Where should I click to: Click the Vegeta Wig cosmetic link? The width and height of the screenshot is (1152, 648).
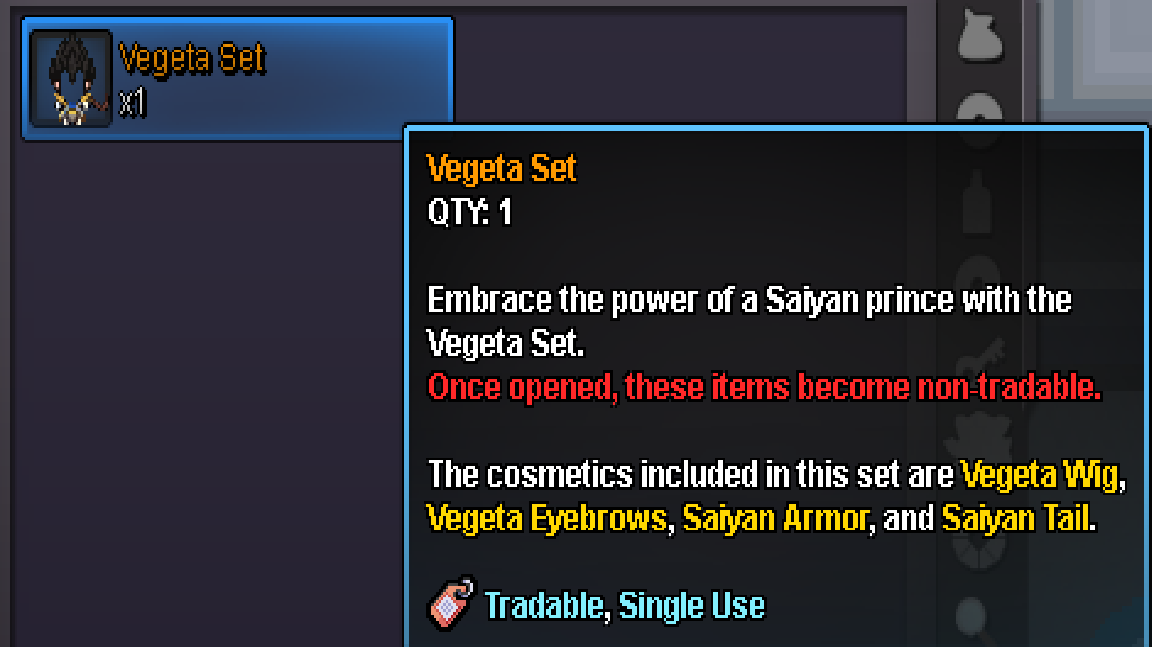point(1040,476)
